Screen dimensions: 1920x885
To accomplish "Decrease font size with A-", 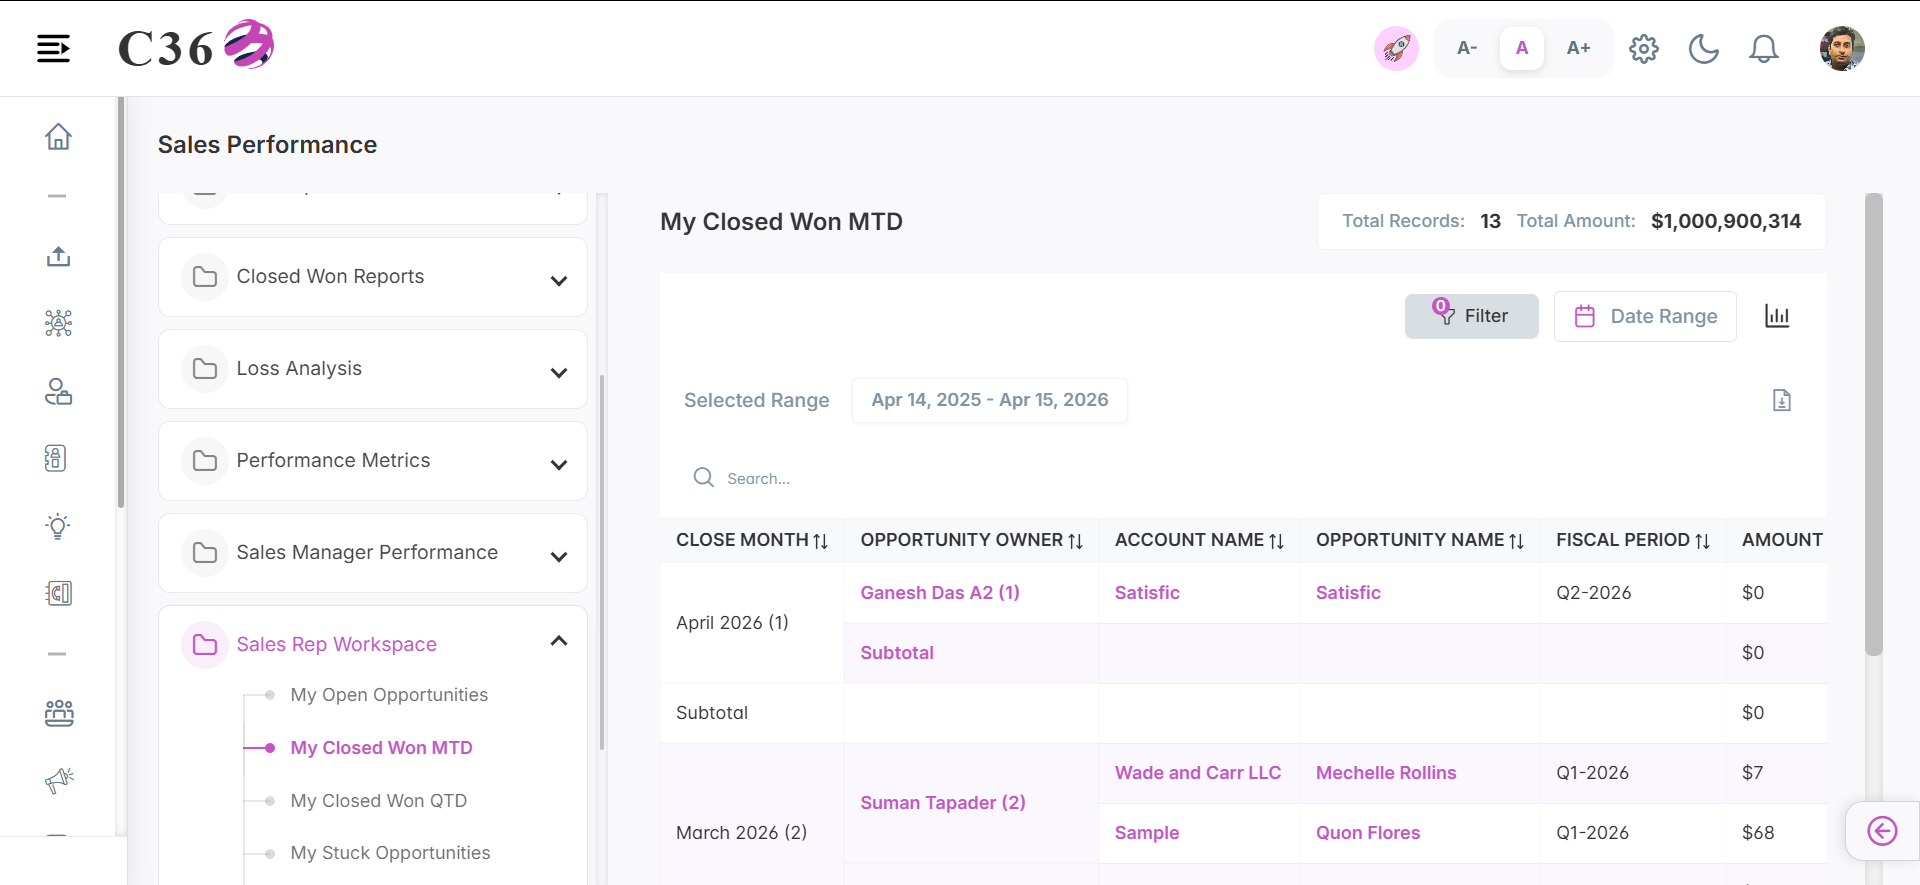I will [1467, 48].
